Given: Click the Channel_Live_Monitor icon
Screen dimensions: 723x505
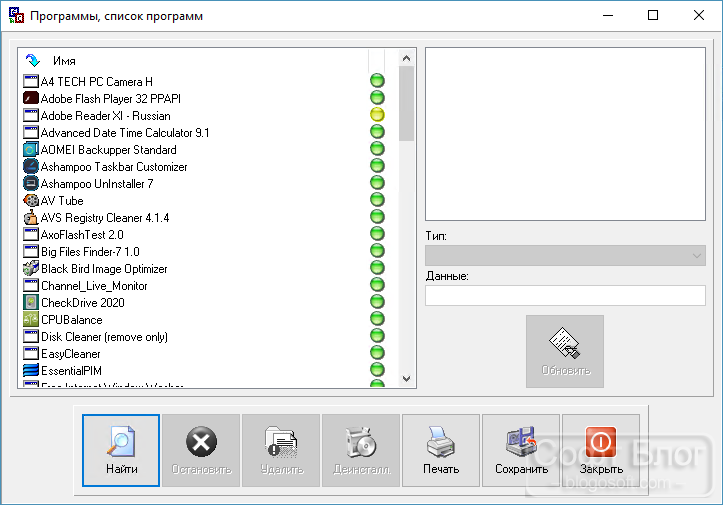Looking at the screenshot, I should (x=30, y=285).
